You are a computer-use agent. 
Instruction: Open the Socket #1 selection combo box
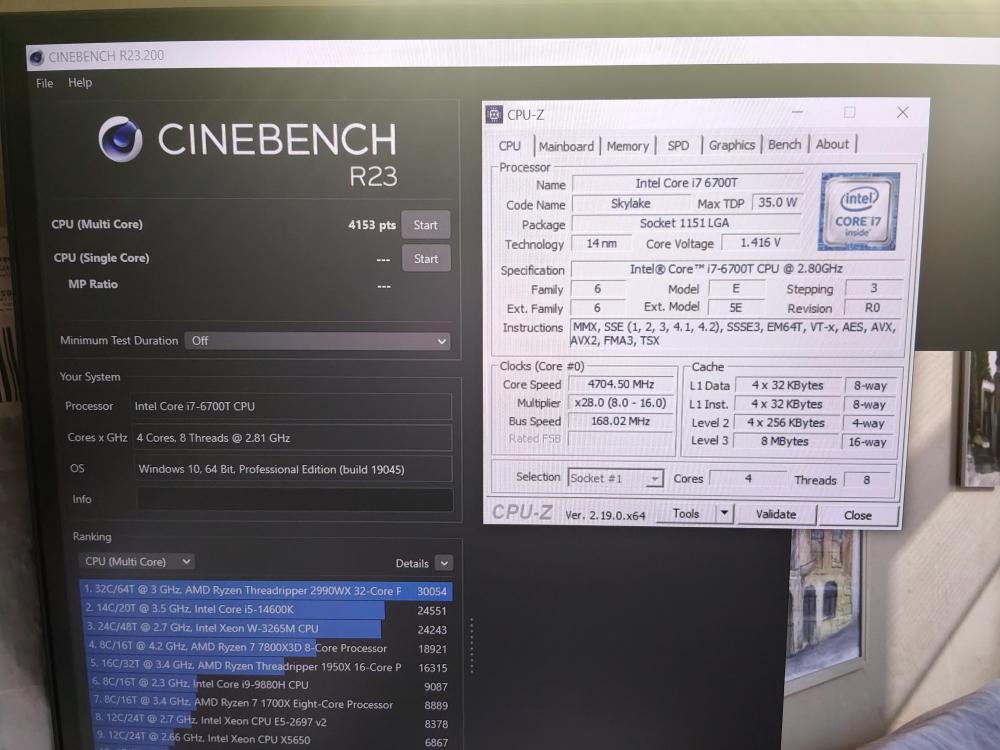(x=615, y=478)
